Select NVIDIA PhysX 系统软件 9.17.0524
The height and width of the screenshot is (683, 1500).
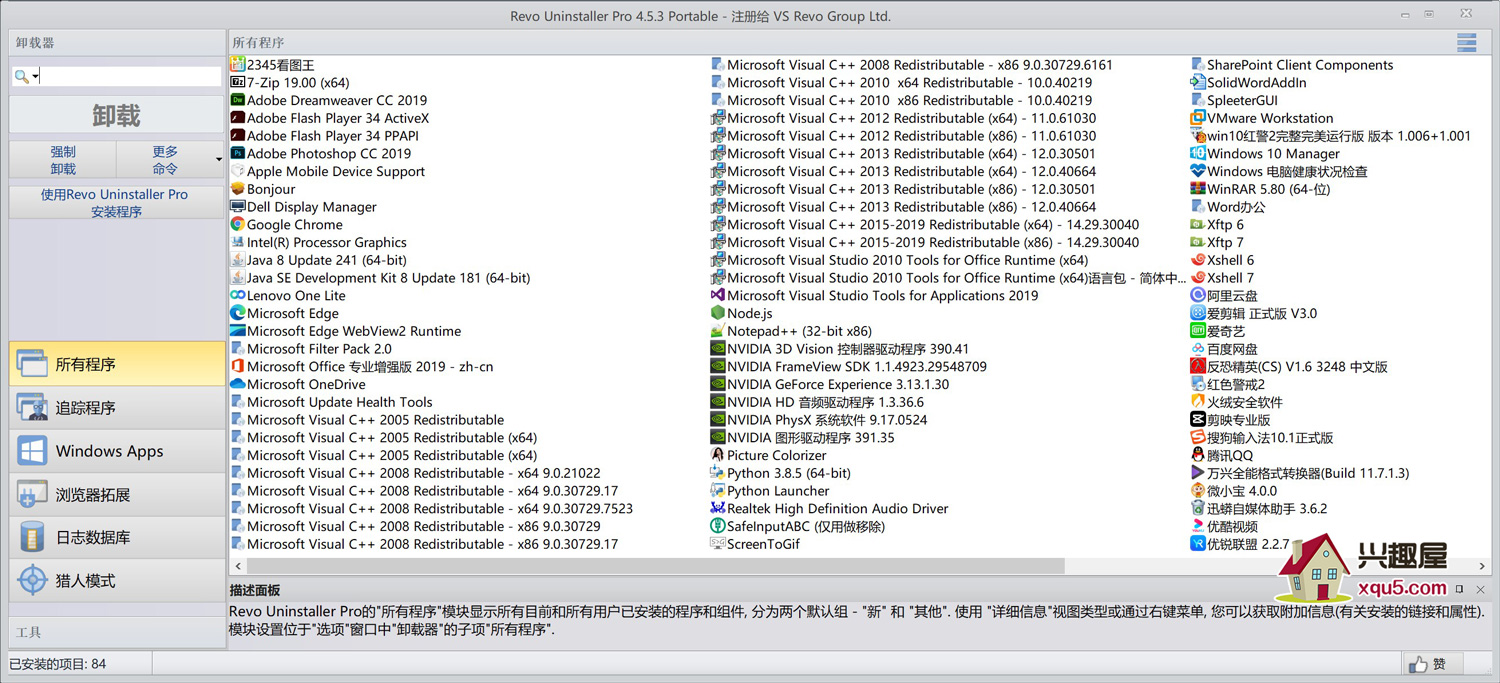pyautogui.click(x=818, y=420)
